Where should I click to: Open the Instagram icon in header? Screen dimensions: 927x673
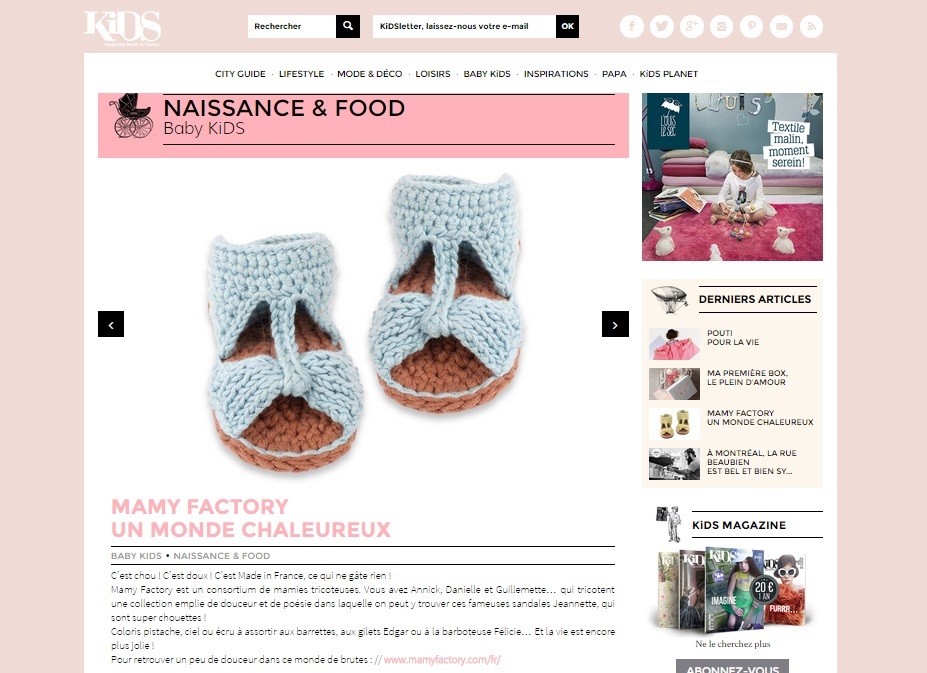tap(721, 27)
